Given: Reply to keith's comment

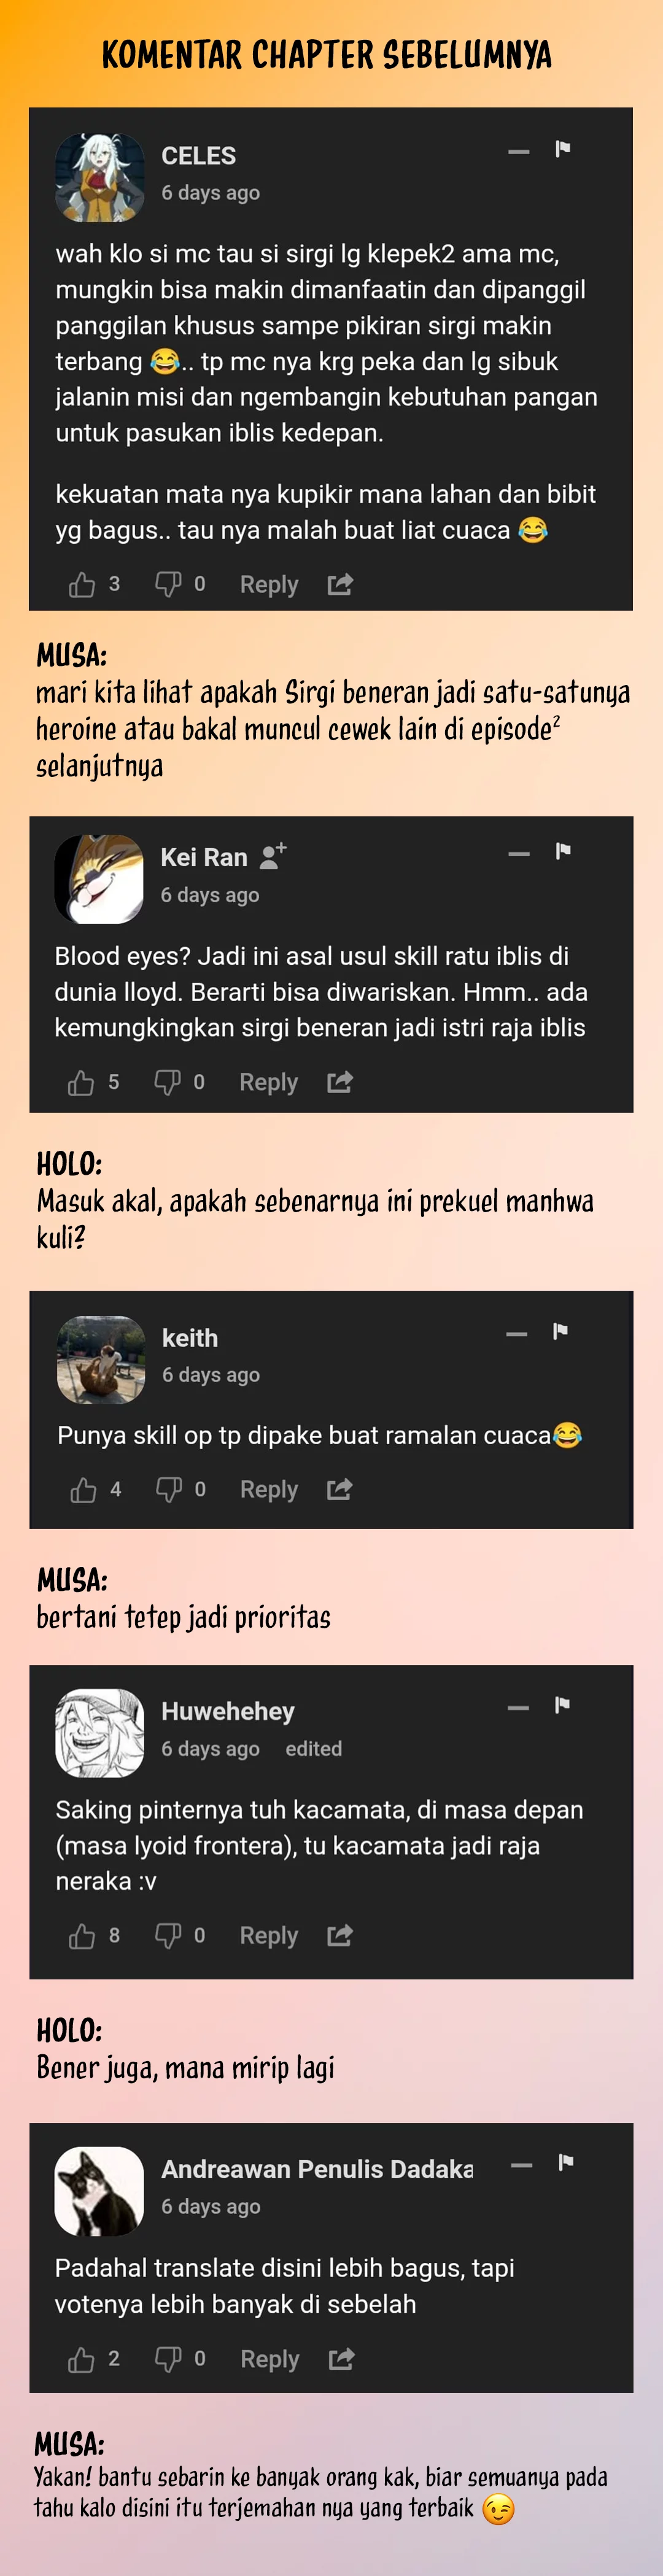Looking at the screenshot, I should [x=269, y=1489].
